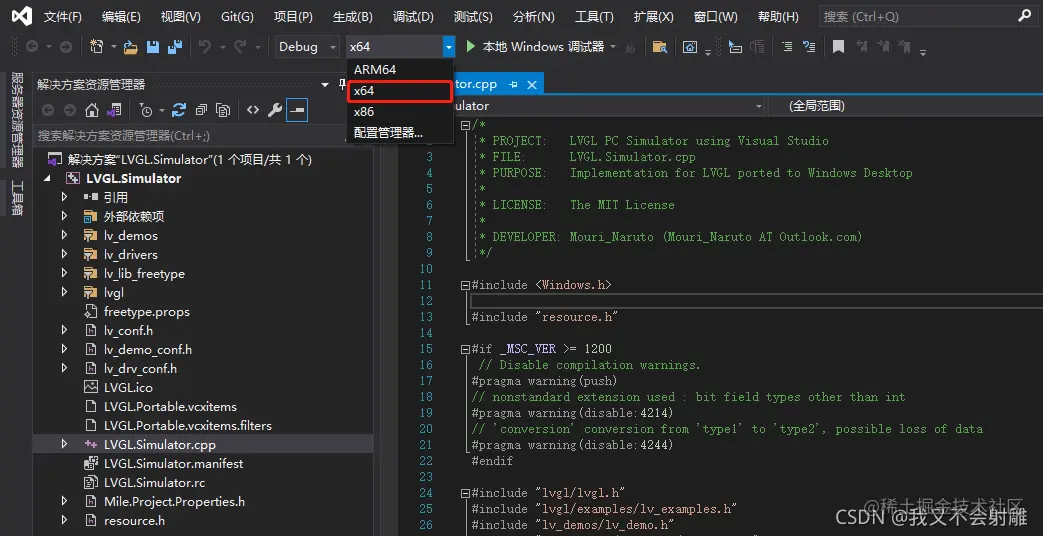Open the 文件(F) menu
This screenshot has height=536, width=1043.
[63, 17]
